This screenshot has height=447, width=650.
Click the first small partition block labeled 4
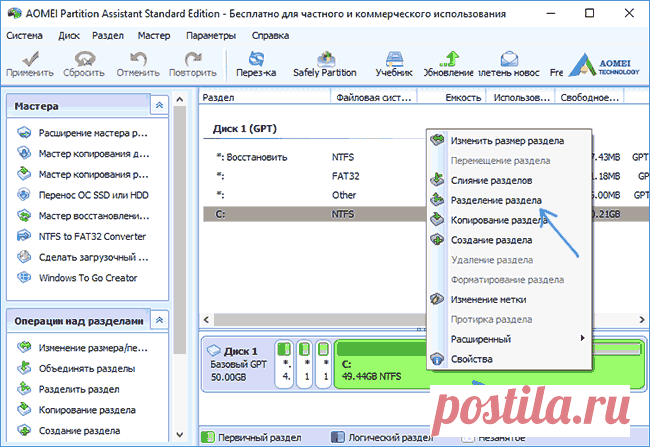tap(284, 364)
